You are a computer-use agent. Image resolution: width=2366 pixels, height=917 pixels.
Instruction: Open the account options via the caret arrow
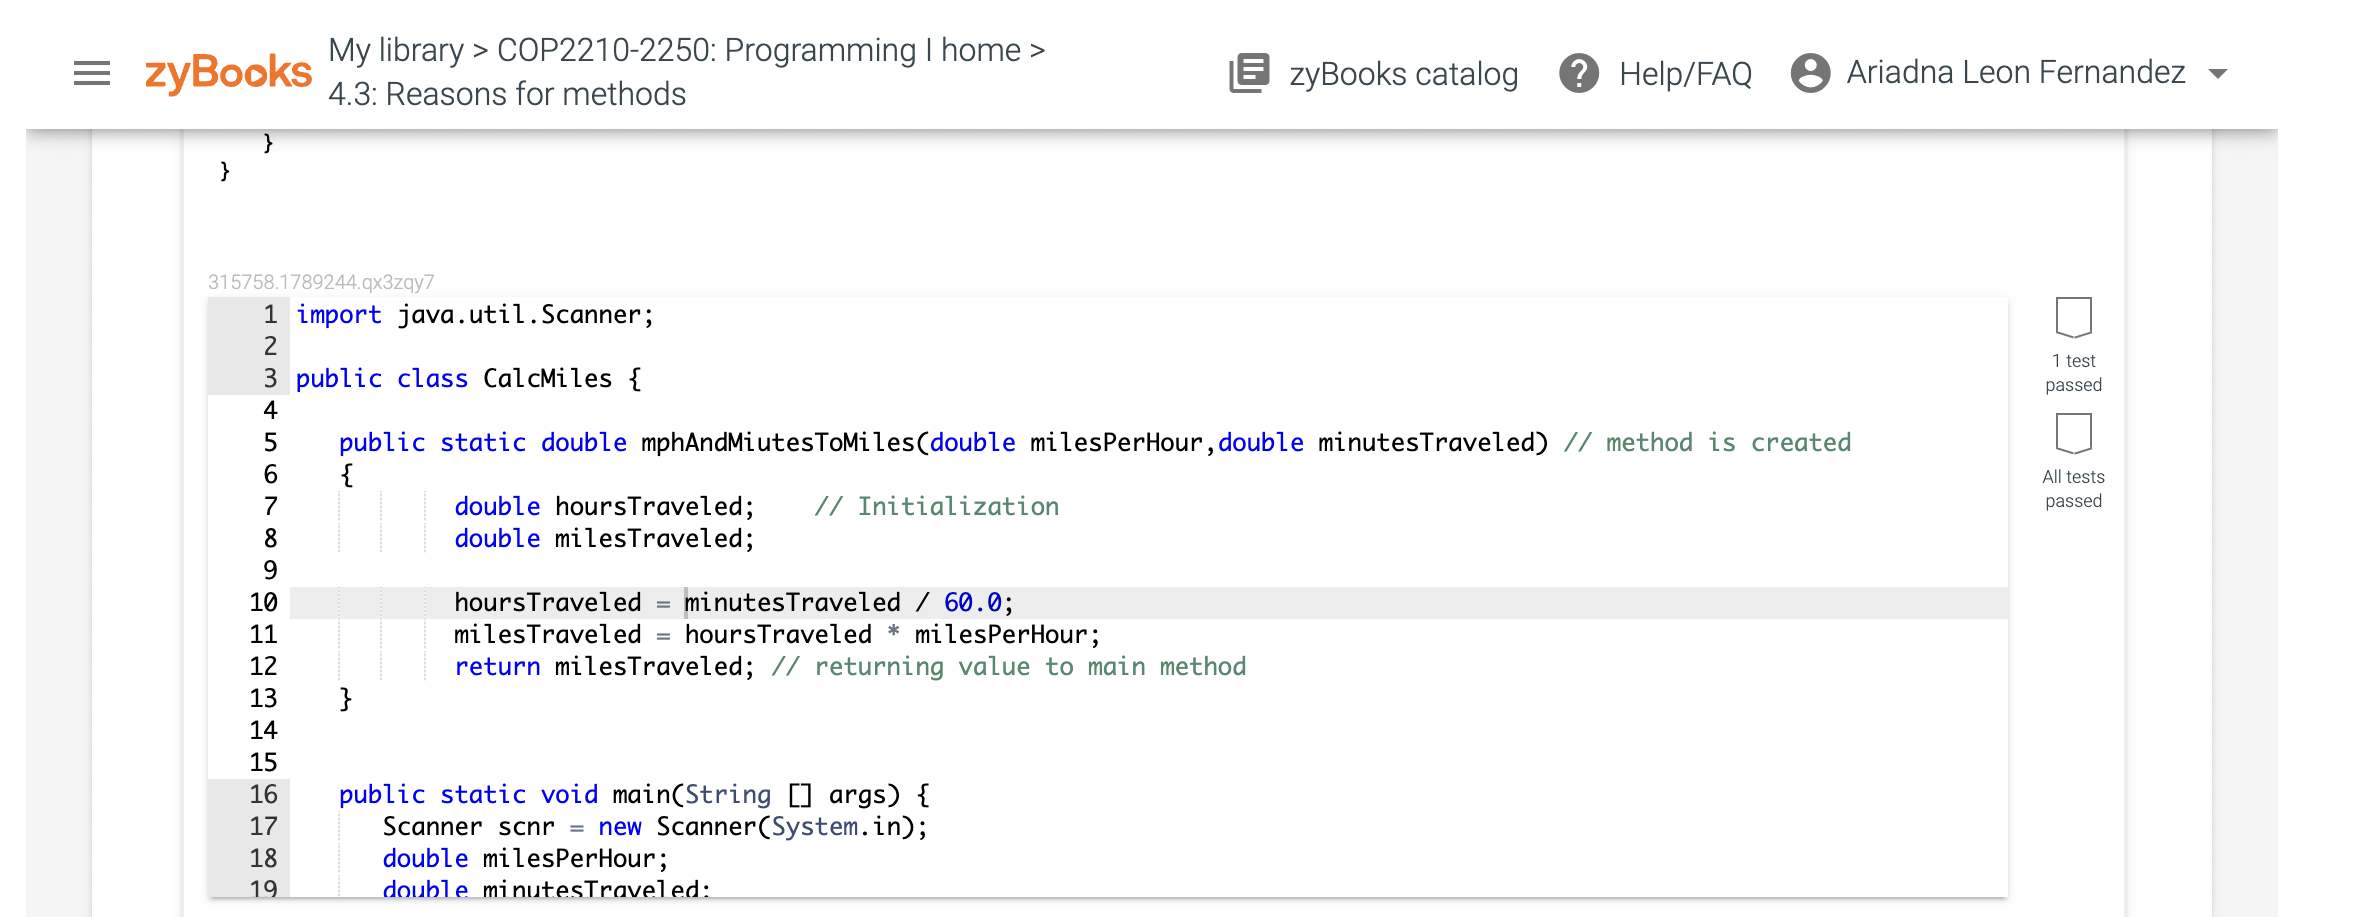click(2217, 73)
